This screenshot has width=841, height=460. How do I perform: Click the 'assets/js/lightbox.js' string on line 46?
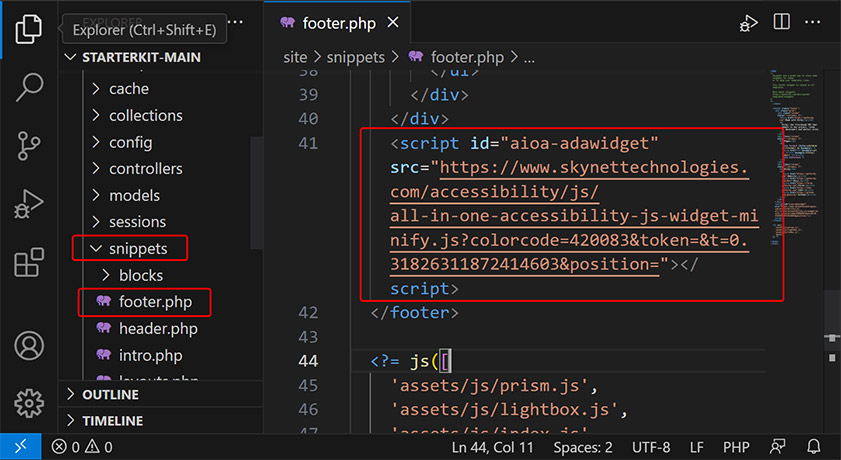click(x=504, y=410)
